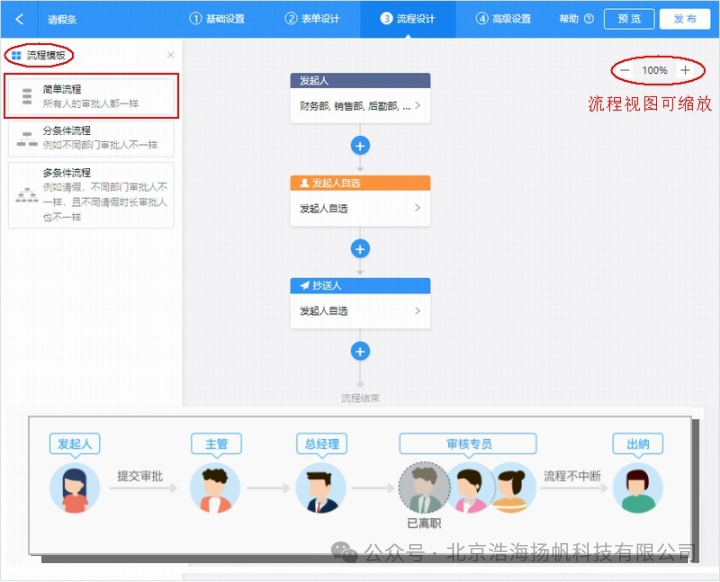720x582 pixels.
Task: Close the 流程模板 panel with the X
Action: click(170, 55)
